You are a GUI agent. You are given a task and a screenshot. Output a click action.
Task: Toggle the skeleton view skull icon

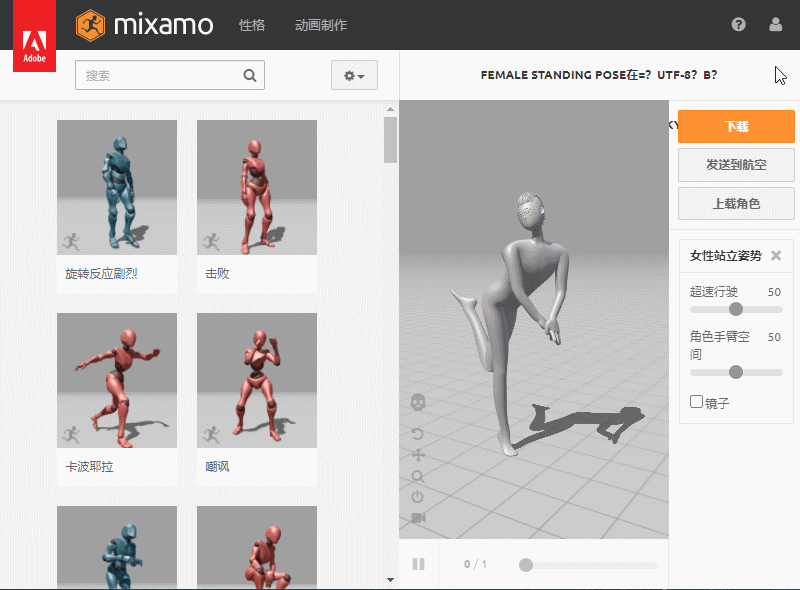pyautogui.click(x=418, y=402)
